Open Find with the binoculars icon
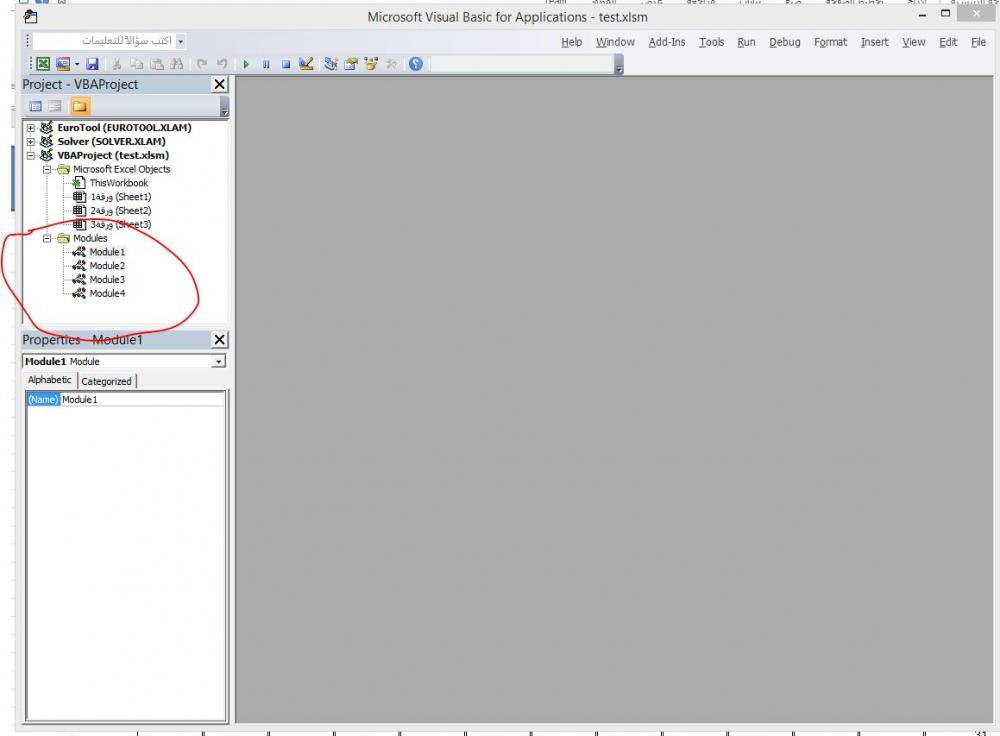This screenshot has width=1000, height=736. coord(177,64)
